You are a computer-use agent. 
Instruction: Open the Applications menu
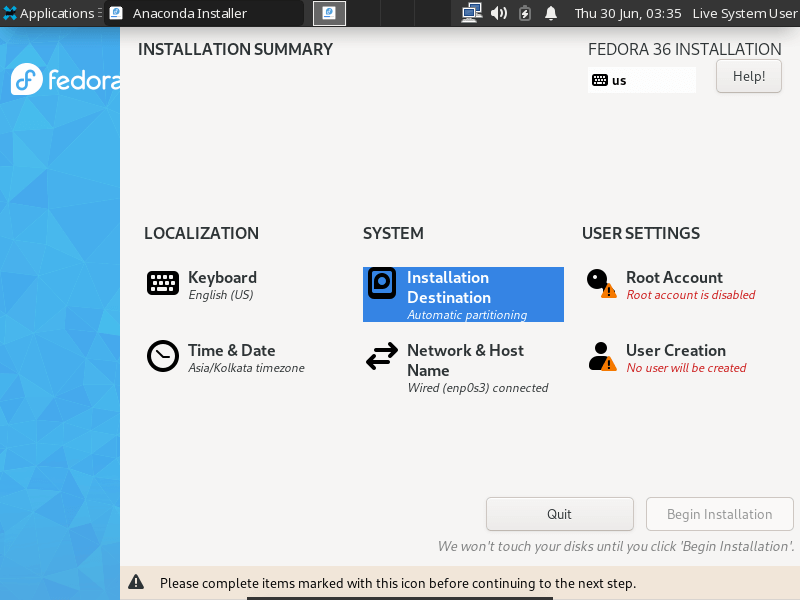tap(51, 13)
